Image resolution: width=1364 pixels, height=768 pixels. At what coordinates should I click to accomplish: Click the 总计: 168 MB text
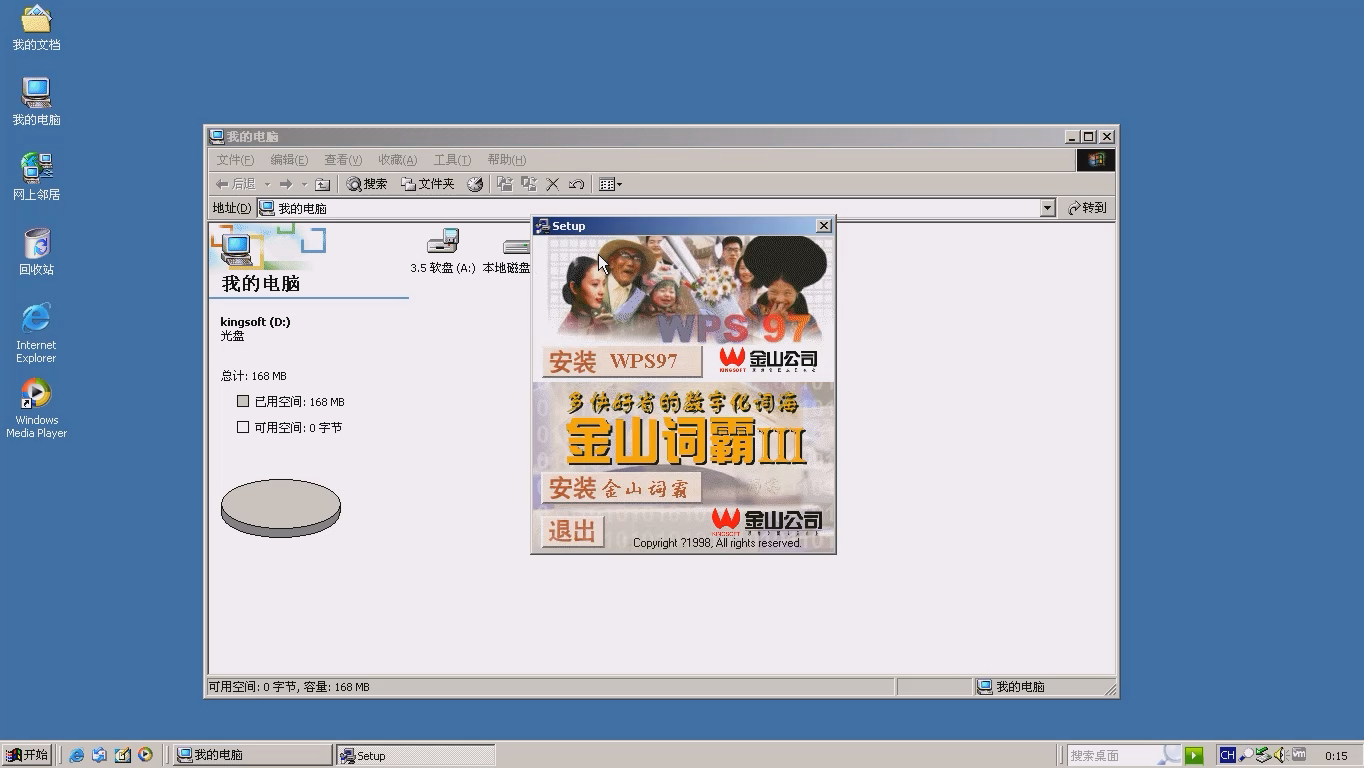[x=254, y=376]
